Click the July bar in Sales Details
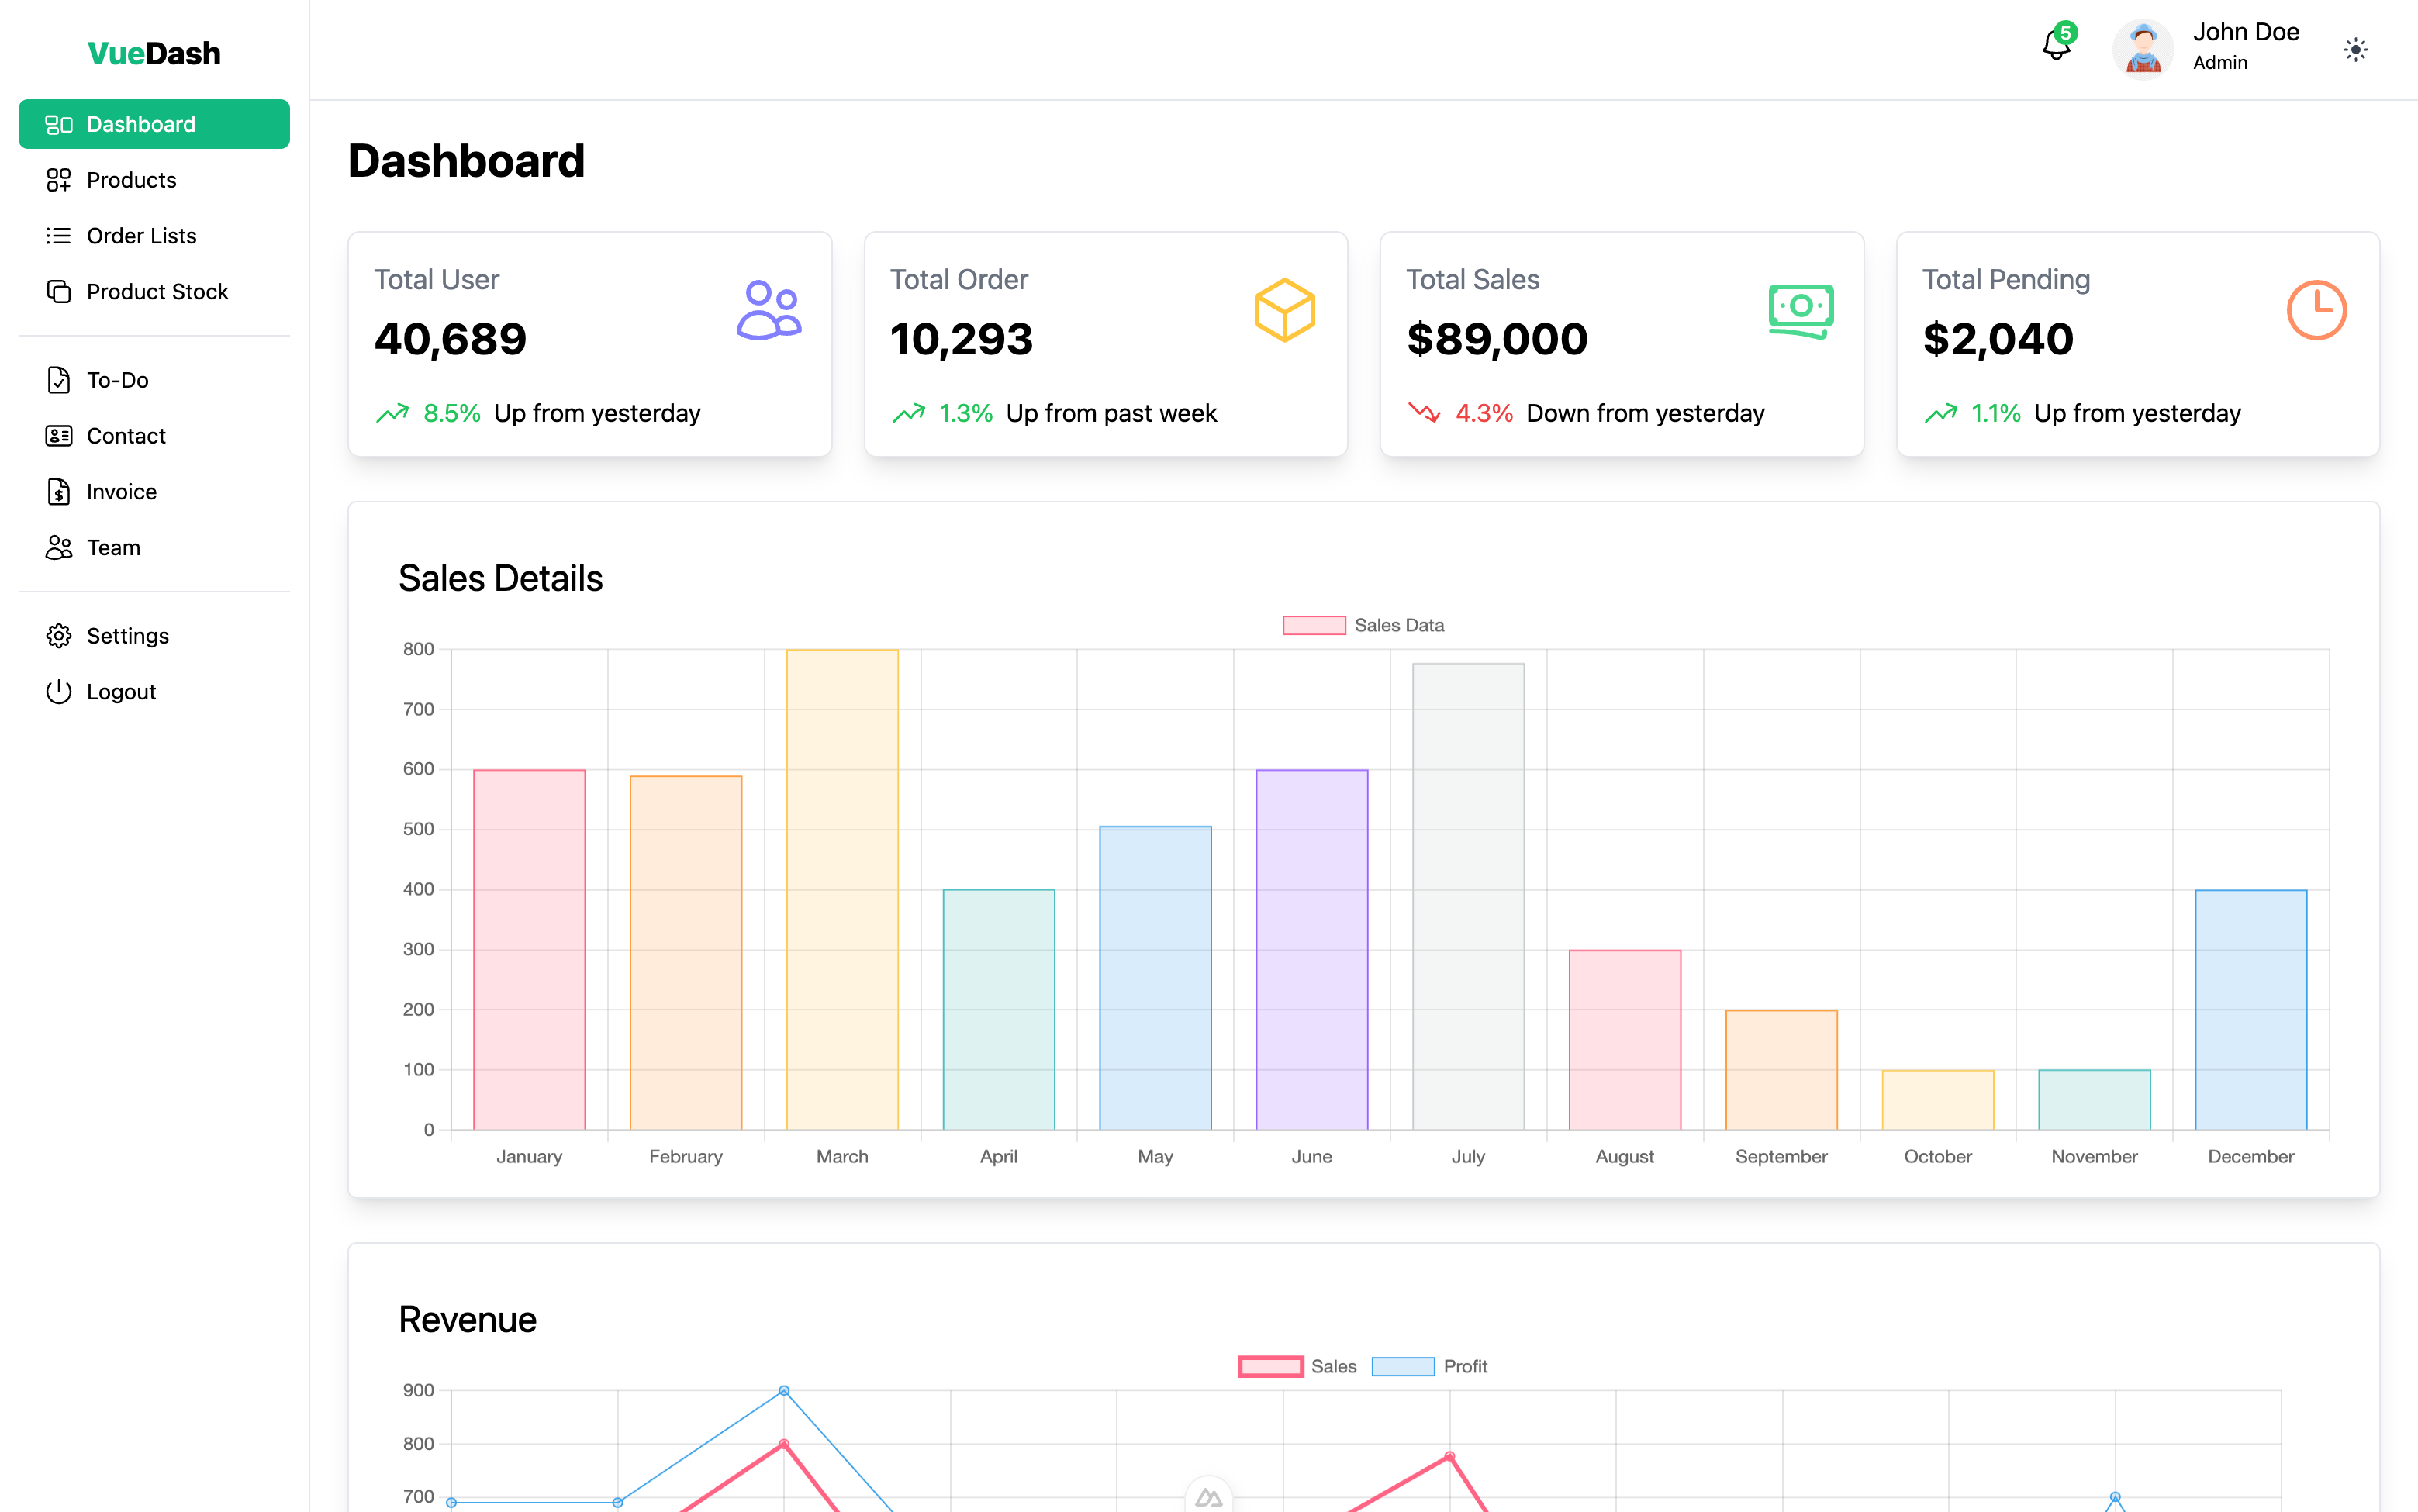2418x1512 pixels. click(x=1468, y=896)
